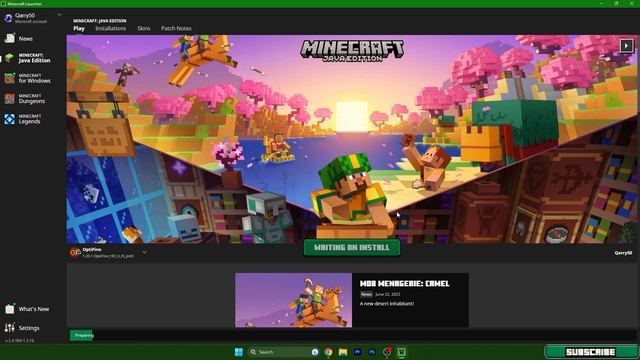Viewport: 640px width, 360px height.
Task: Switch to the Patch Notes tab
Action: (x=176, y=29)
